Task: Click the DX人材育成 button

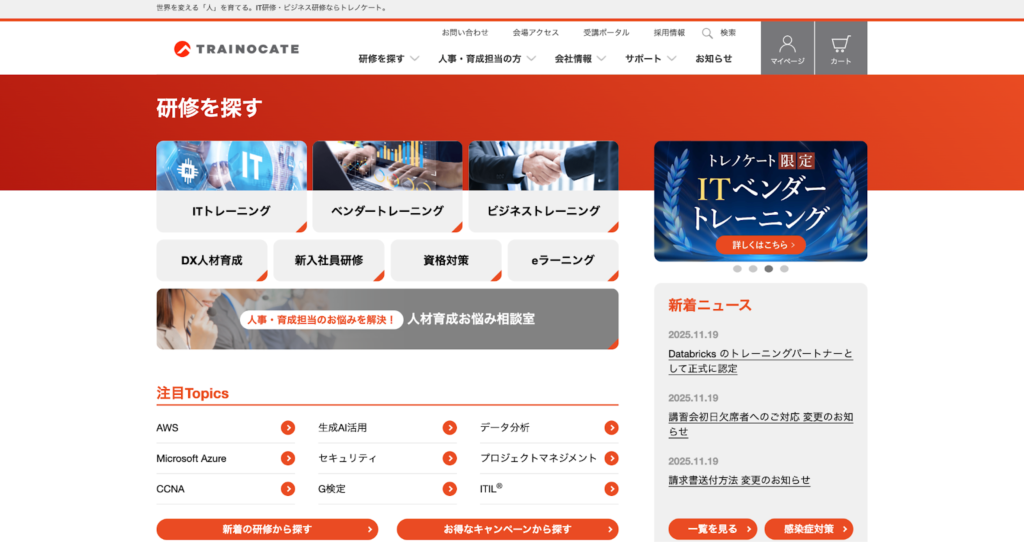Action: pos(212,260)
